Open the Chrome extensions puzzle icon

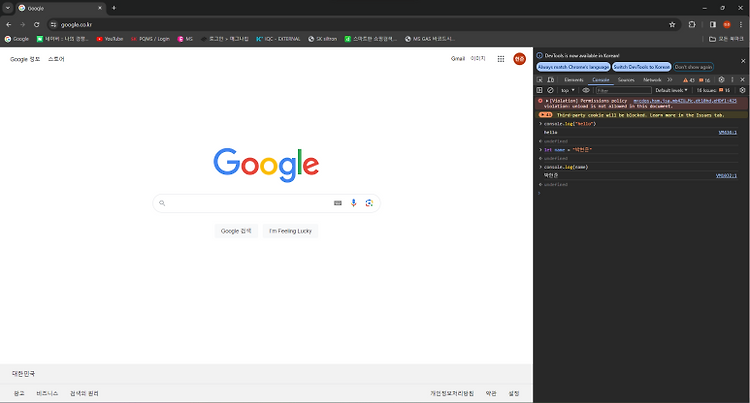pos(692,24)
